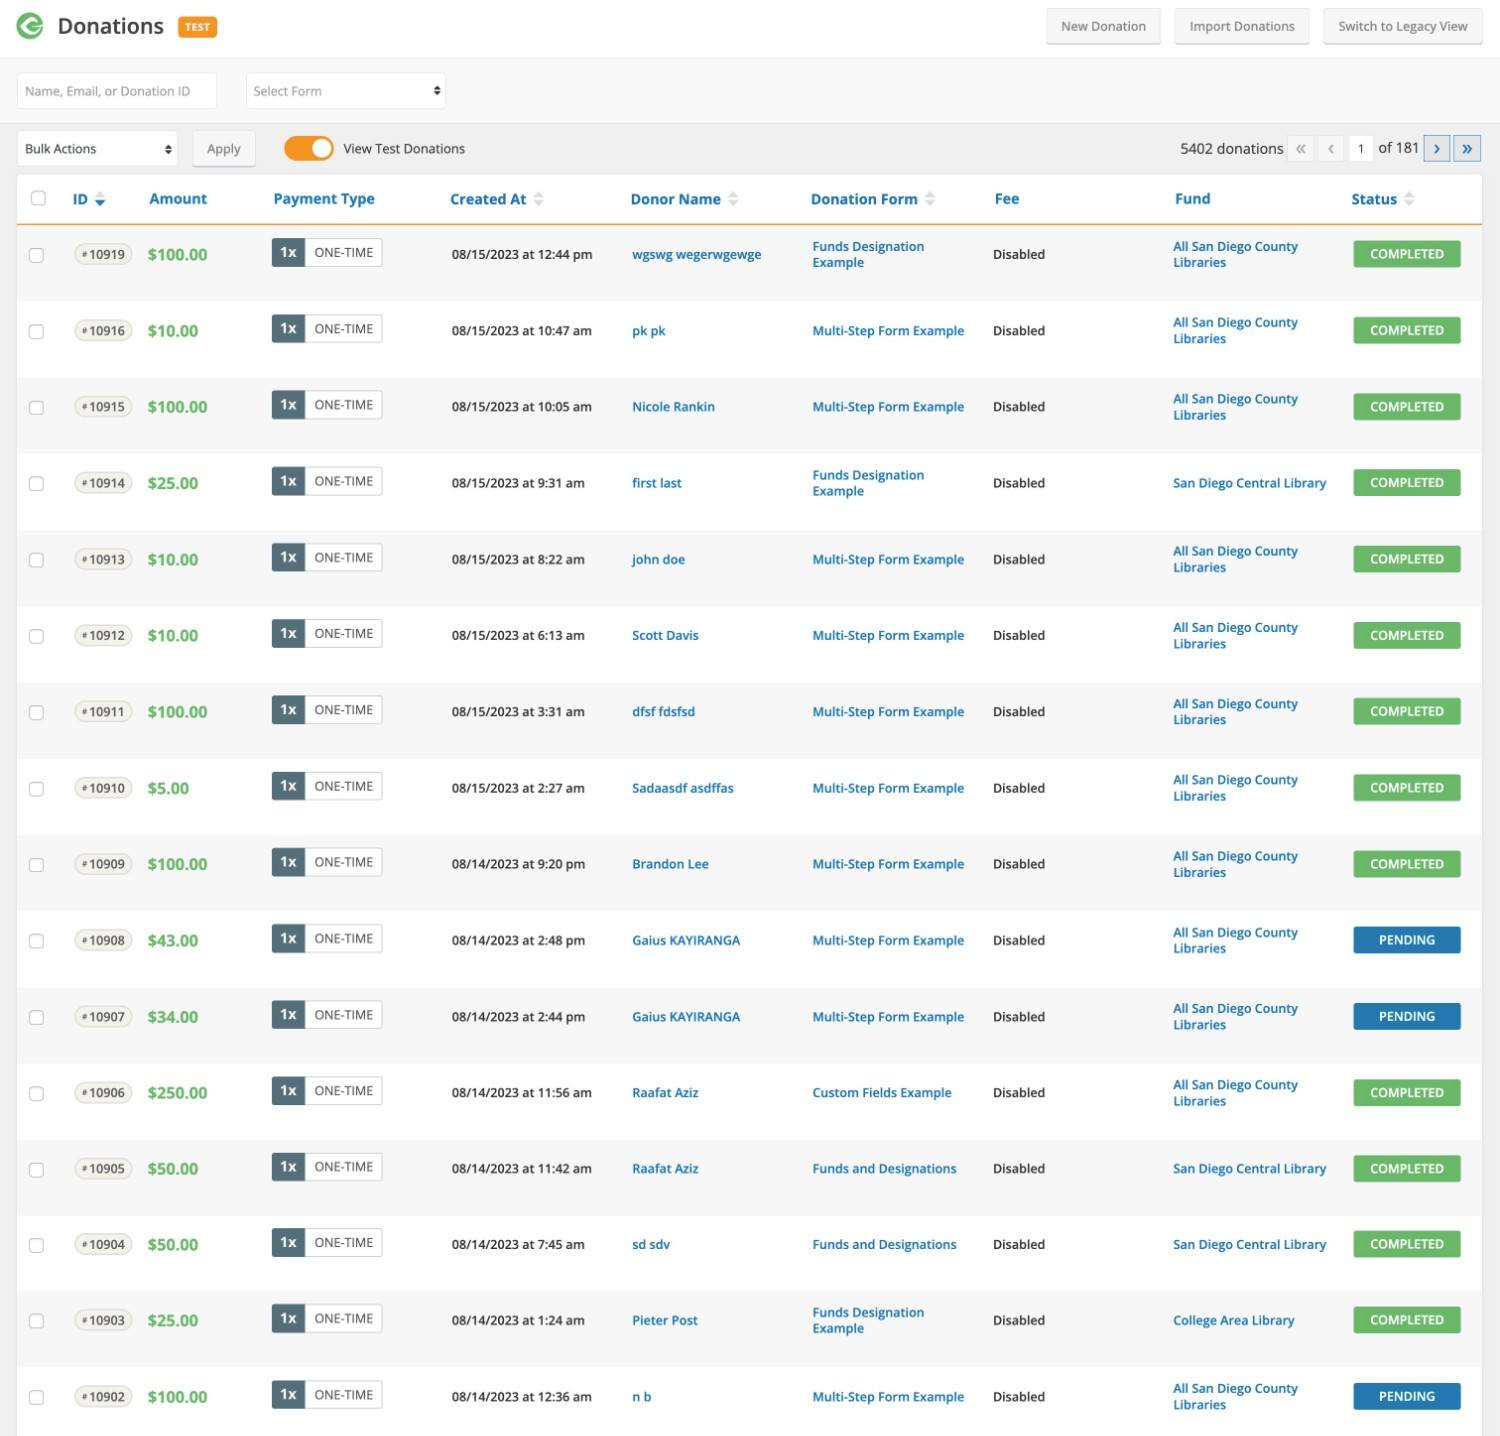
Task: Open the Bulk Actions dropdown
Action: pos(97,148)
